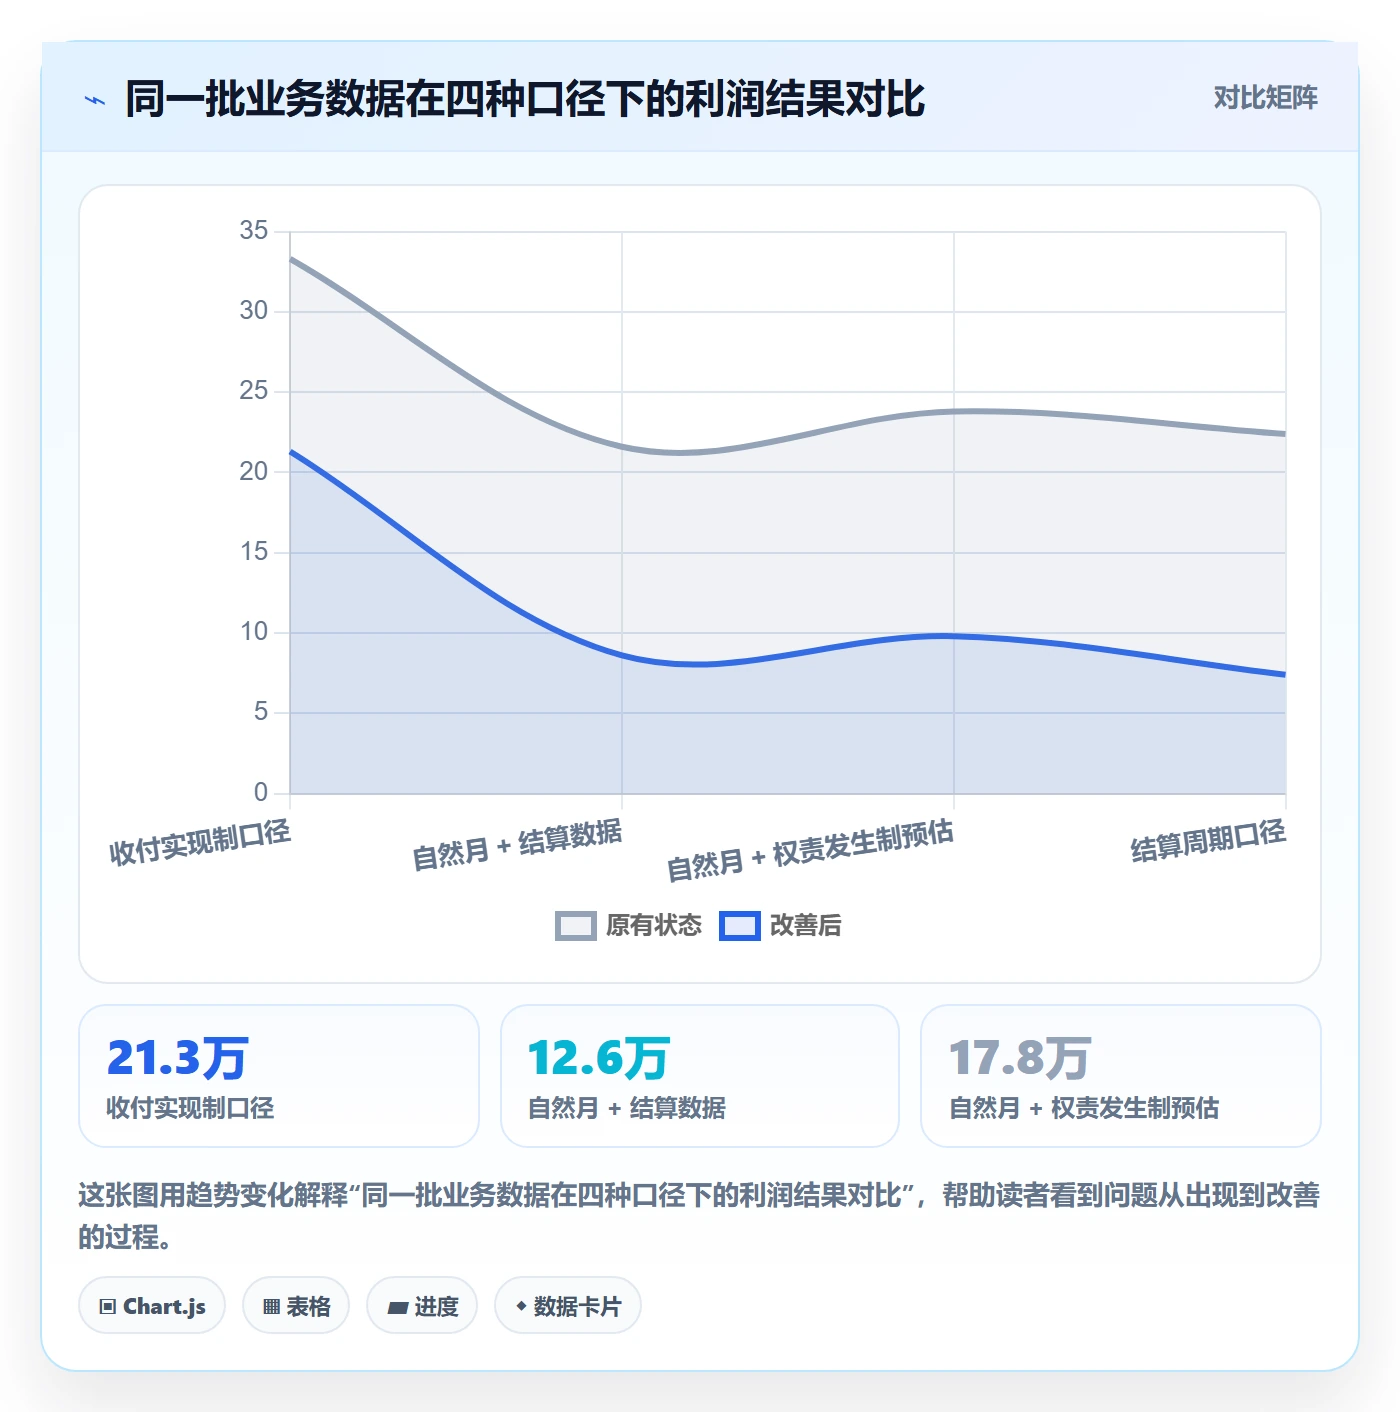Viewport: 1400px width, 1412px height.
Task: Click the 数据卡片 tag
Action: (568, 1306)
